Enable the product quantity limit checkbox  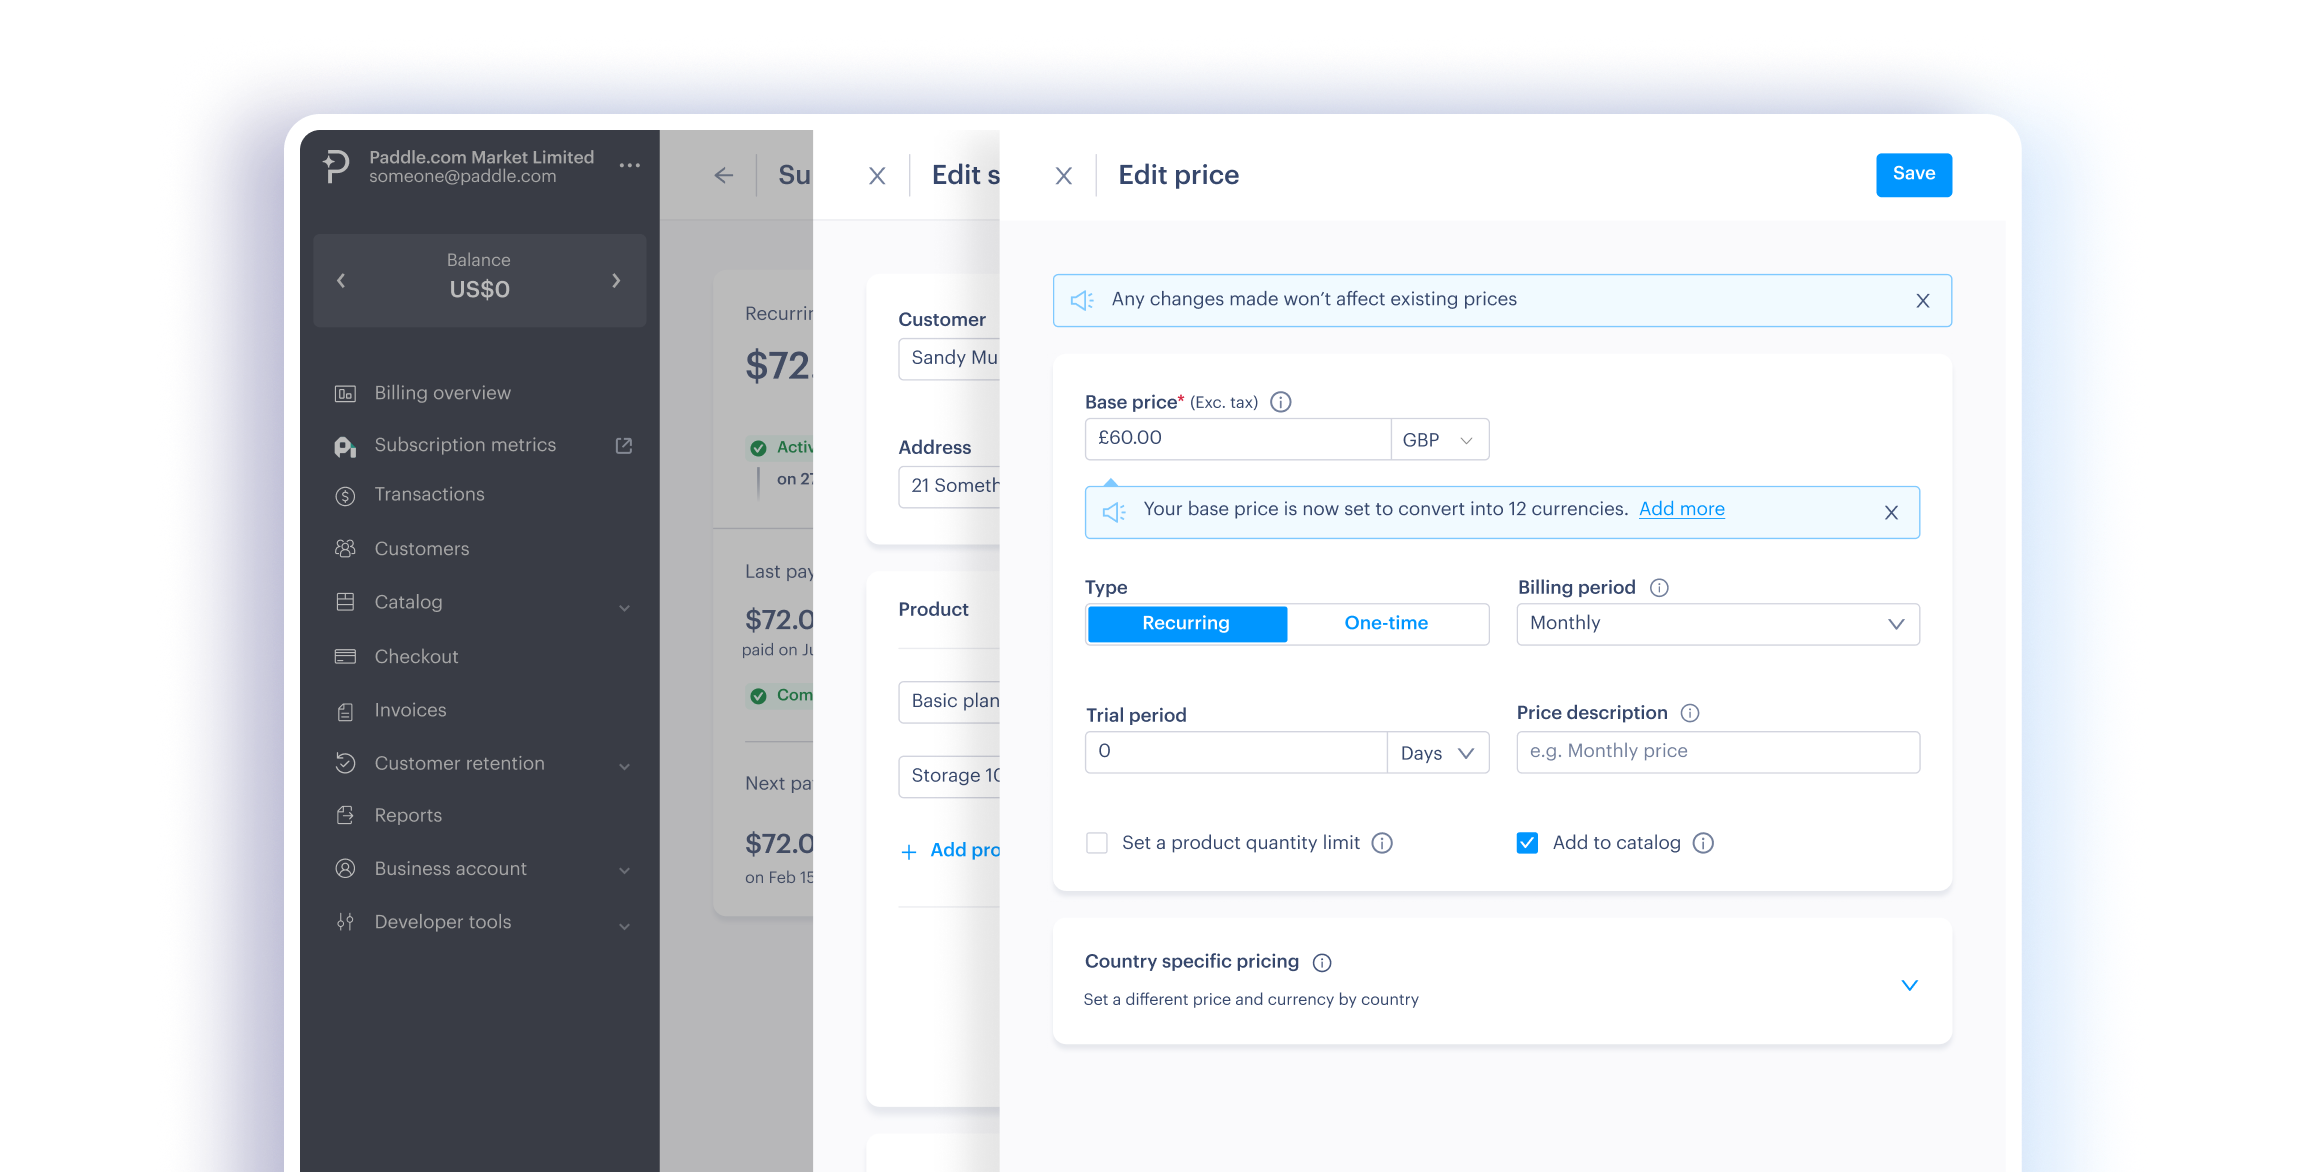(1096, 843)
